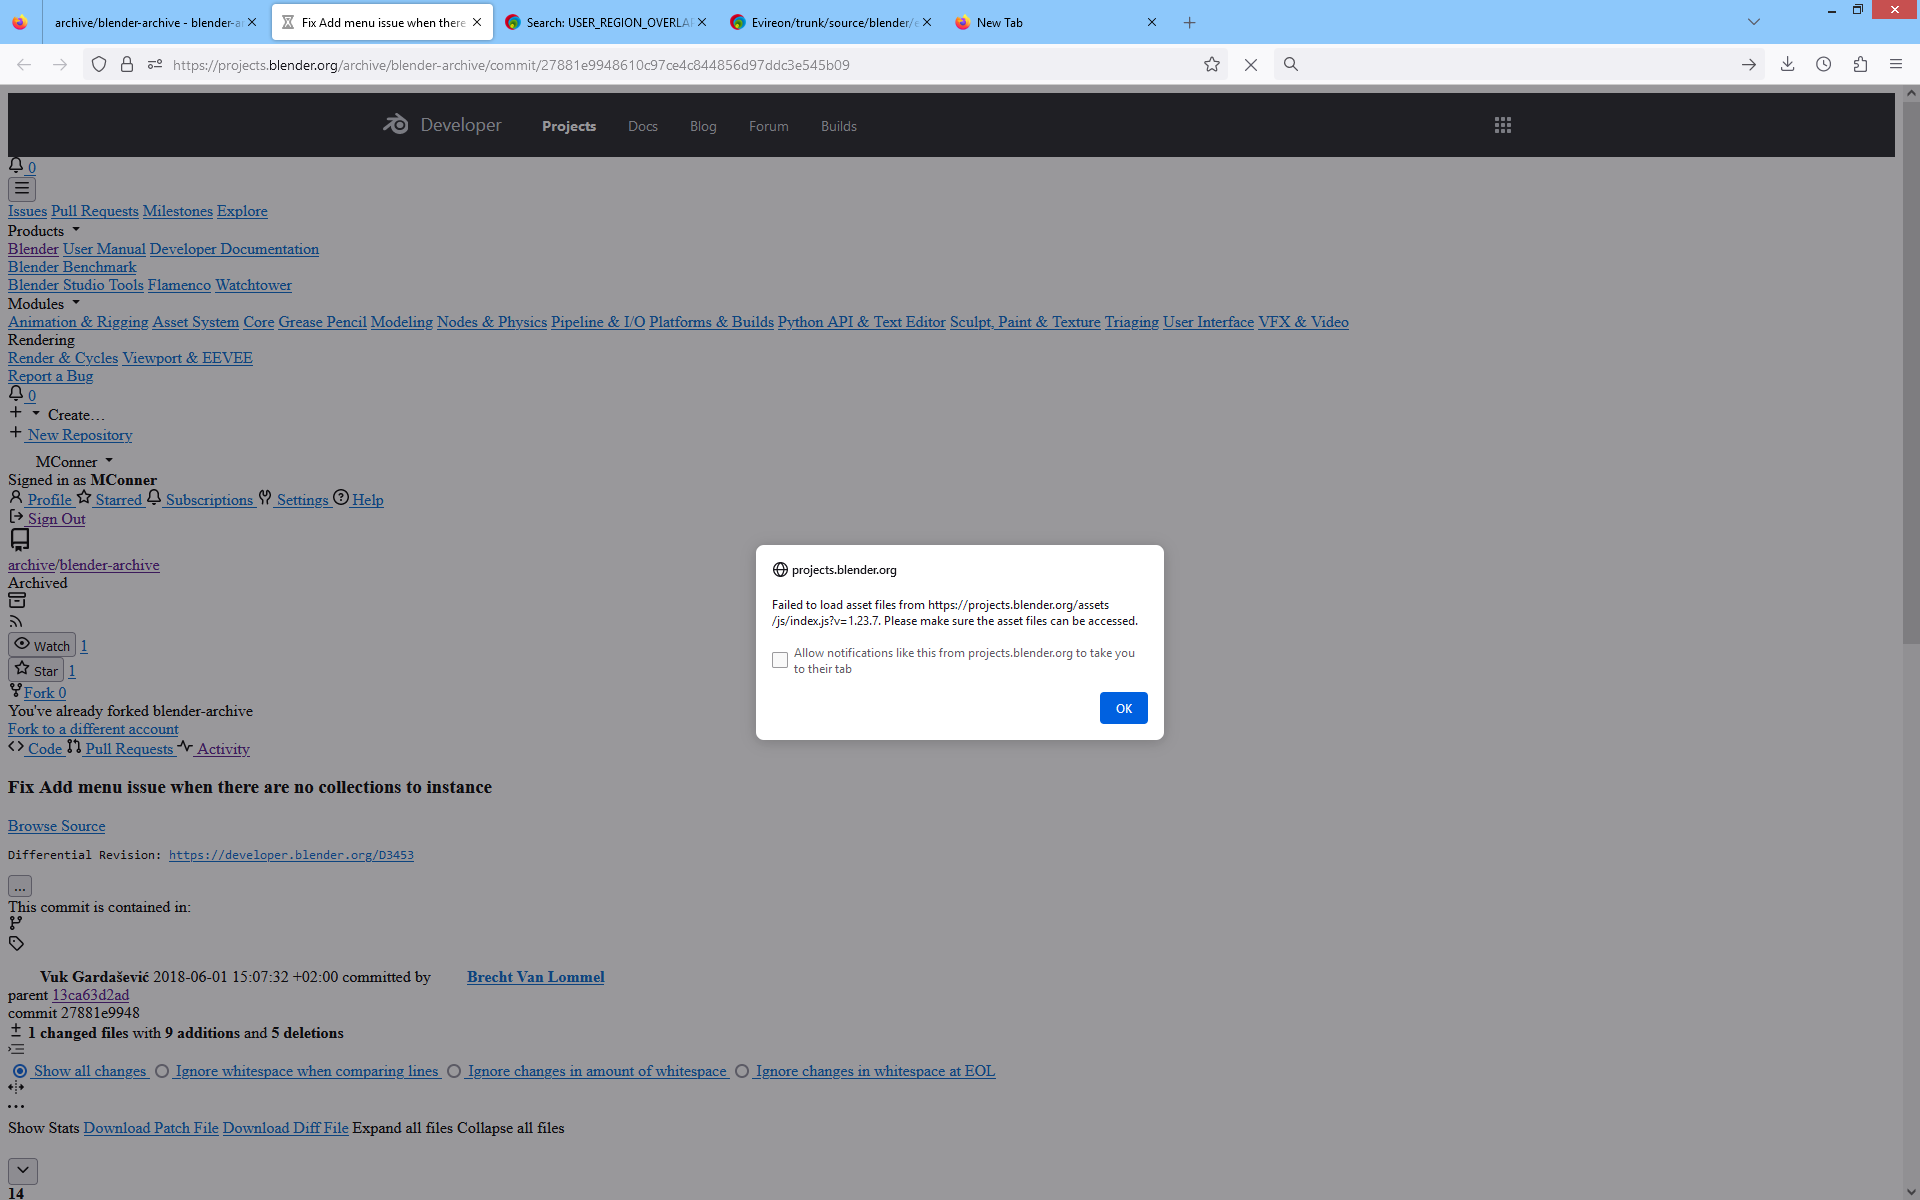Open the list all tabs dropdown arrow
Image resolution: width=1920 pixels, height=1200 pixels.
[1753, 22]
